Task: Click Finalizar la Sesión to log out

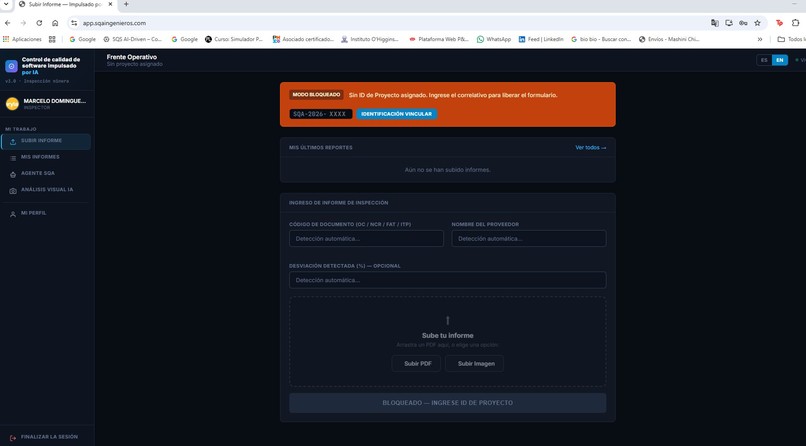Action: tap(46, 437)
